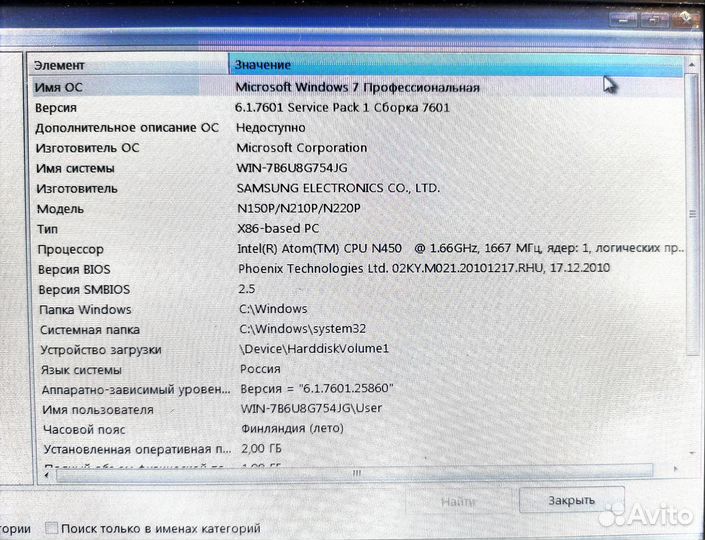Image resolution: width=705 pixels, height=540 pixels.
Task: Click the vertical scrollbar up arrow
Action: pyautogui.click(x=692, y=66)
